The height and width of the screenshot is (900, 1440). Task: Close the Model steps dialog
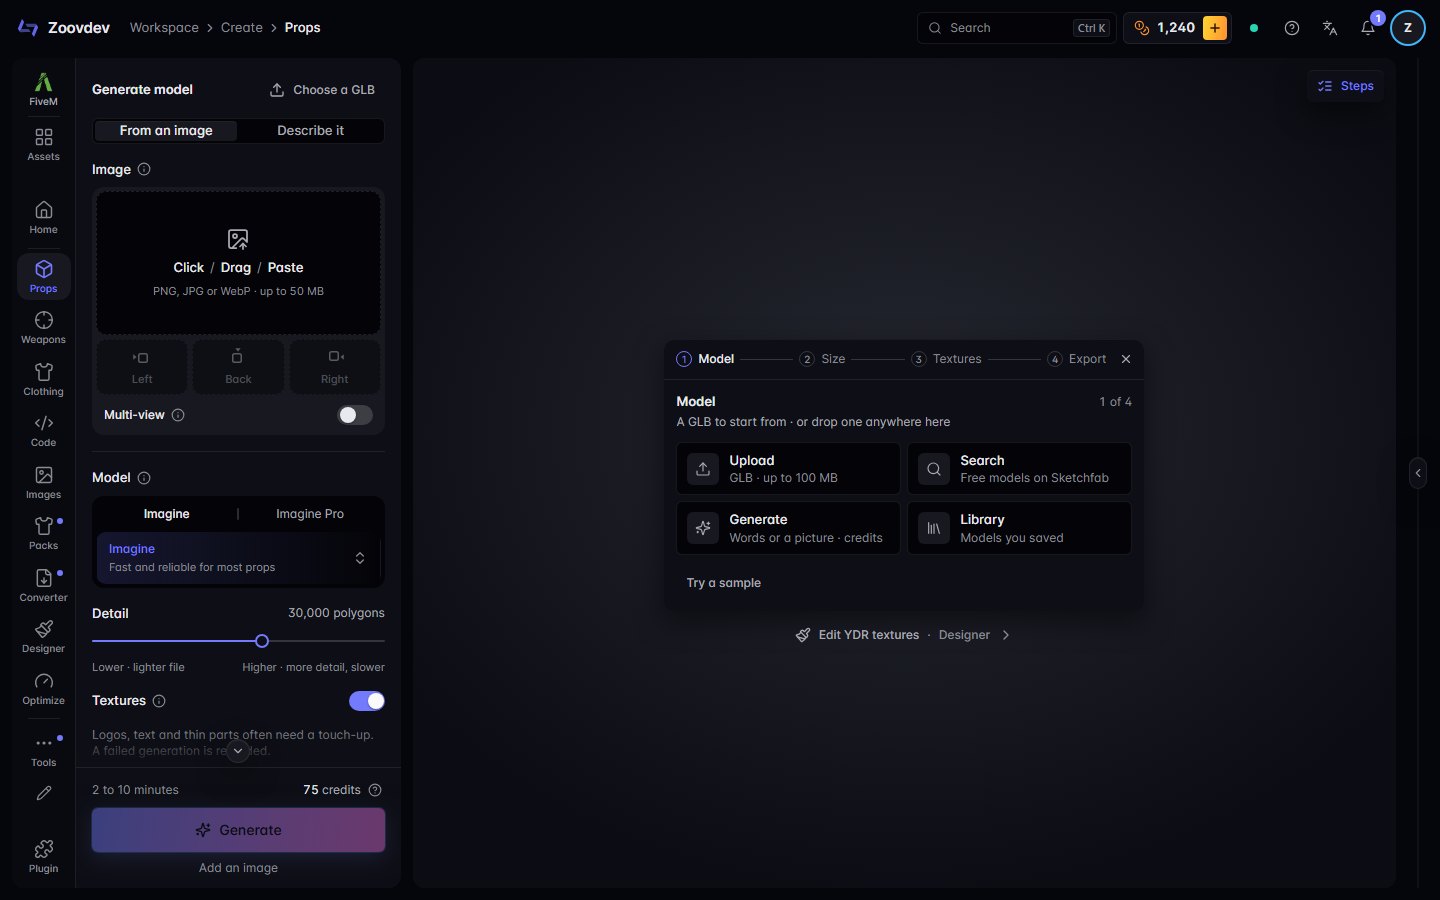pos(1126,359)
